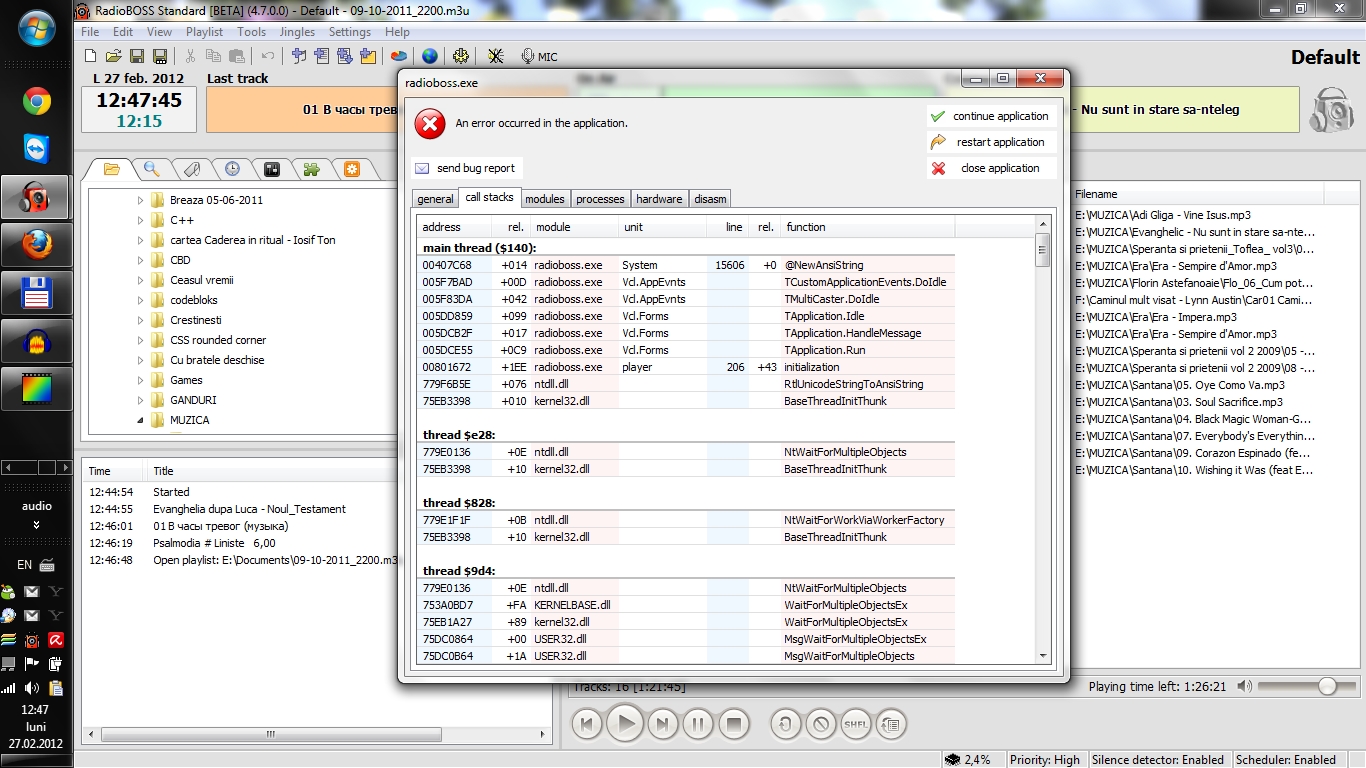Switch to 'processes' tab in error dialog
Screen dimensions: 1366x768
click(x=600, y=199)
